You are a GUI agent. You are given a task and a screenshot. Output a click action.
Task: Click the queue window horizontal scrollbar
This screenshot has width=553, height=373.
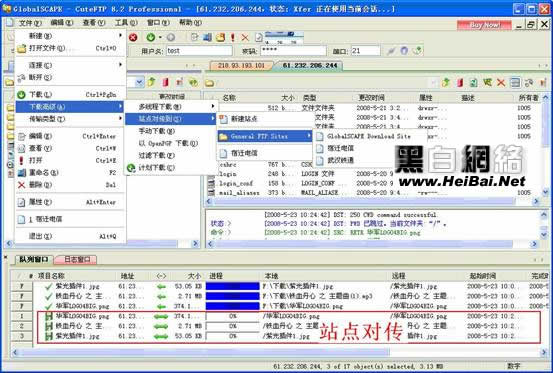(203, 351)
